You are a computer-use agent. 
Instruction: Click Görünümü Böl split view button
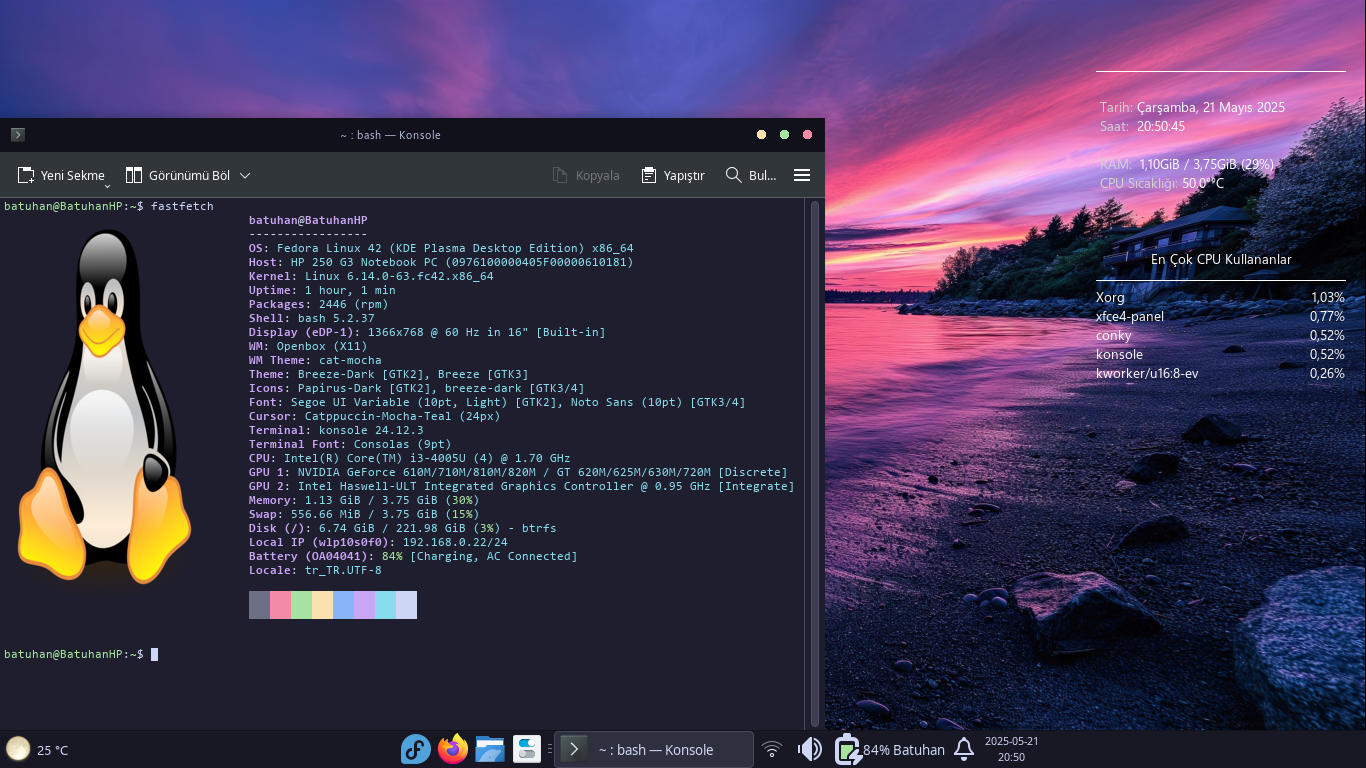coord(178,175)
